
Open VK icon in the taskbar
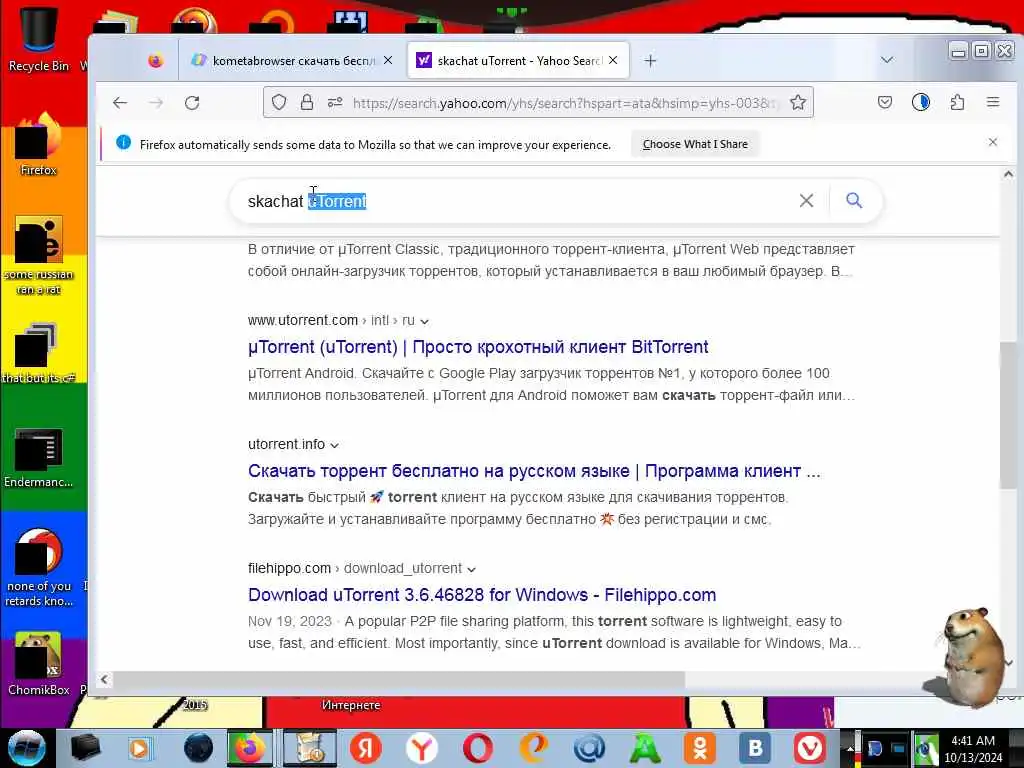coord(756,748)
